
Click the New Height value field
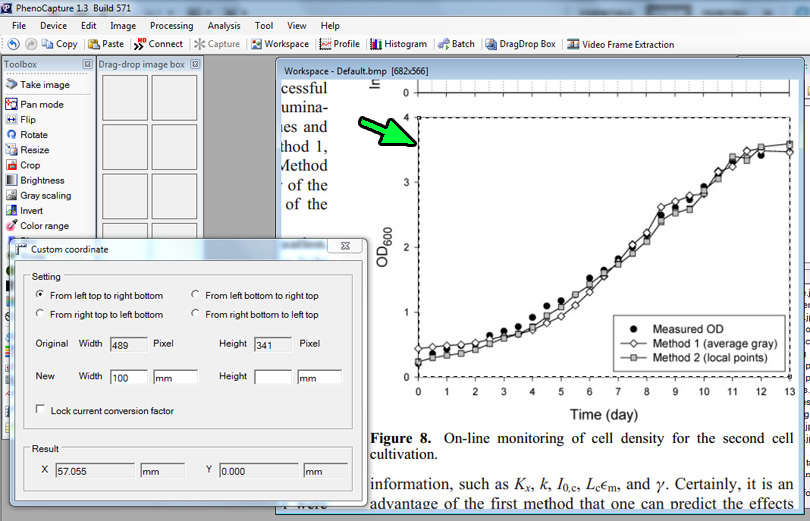click(272, 377)
